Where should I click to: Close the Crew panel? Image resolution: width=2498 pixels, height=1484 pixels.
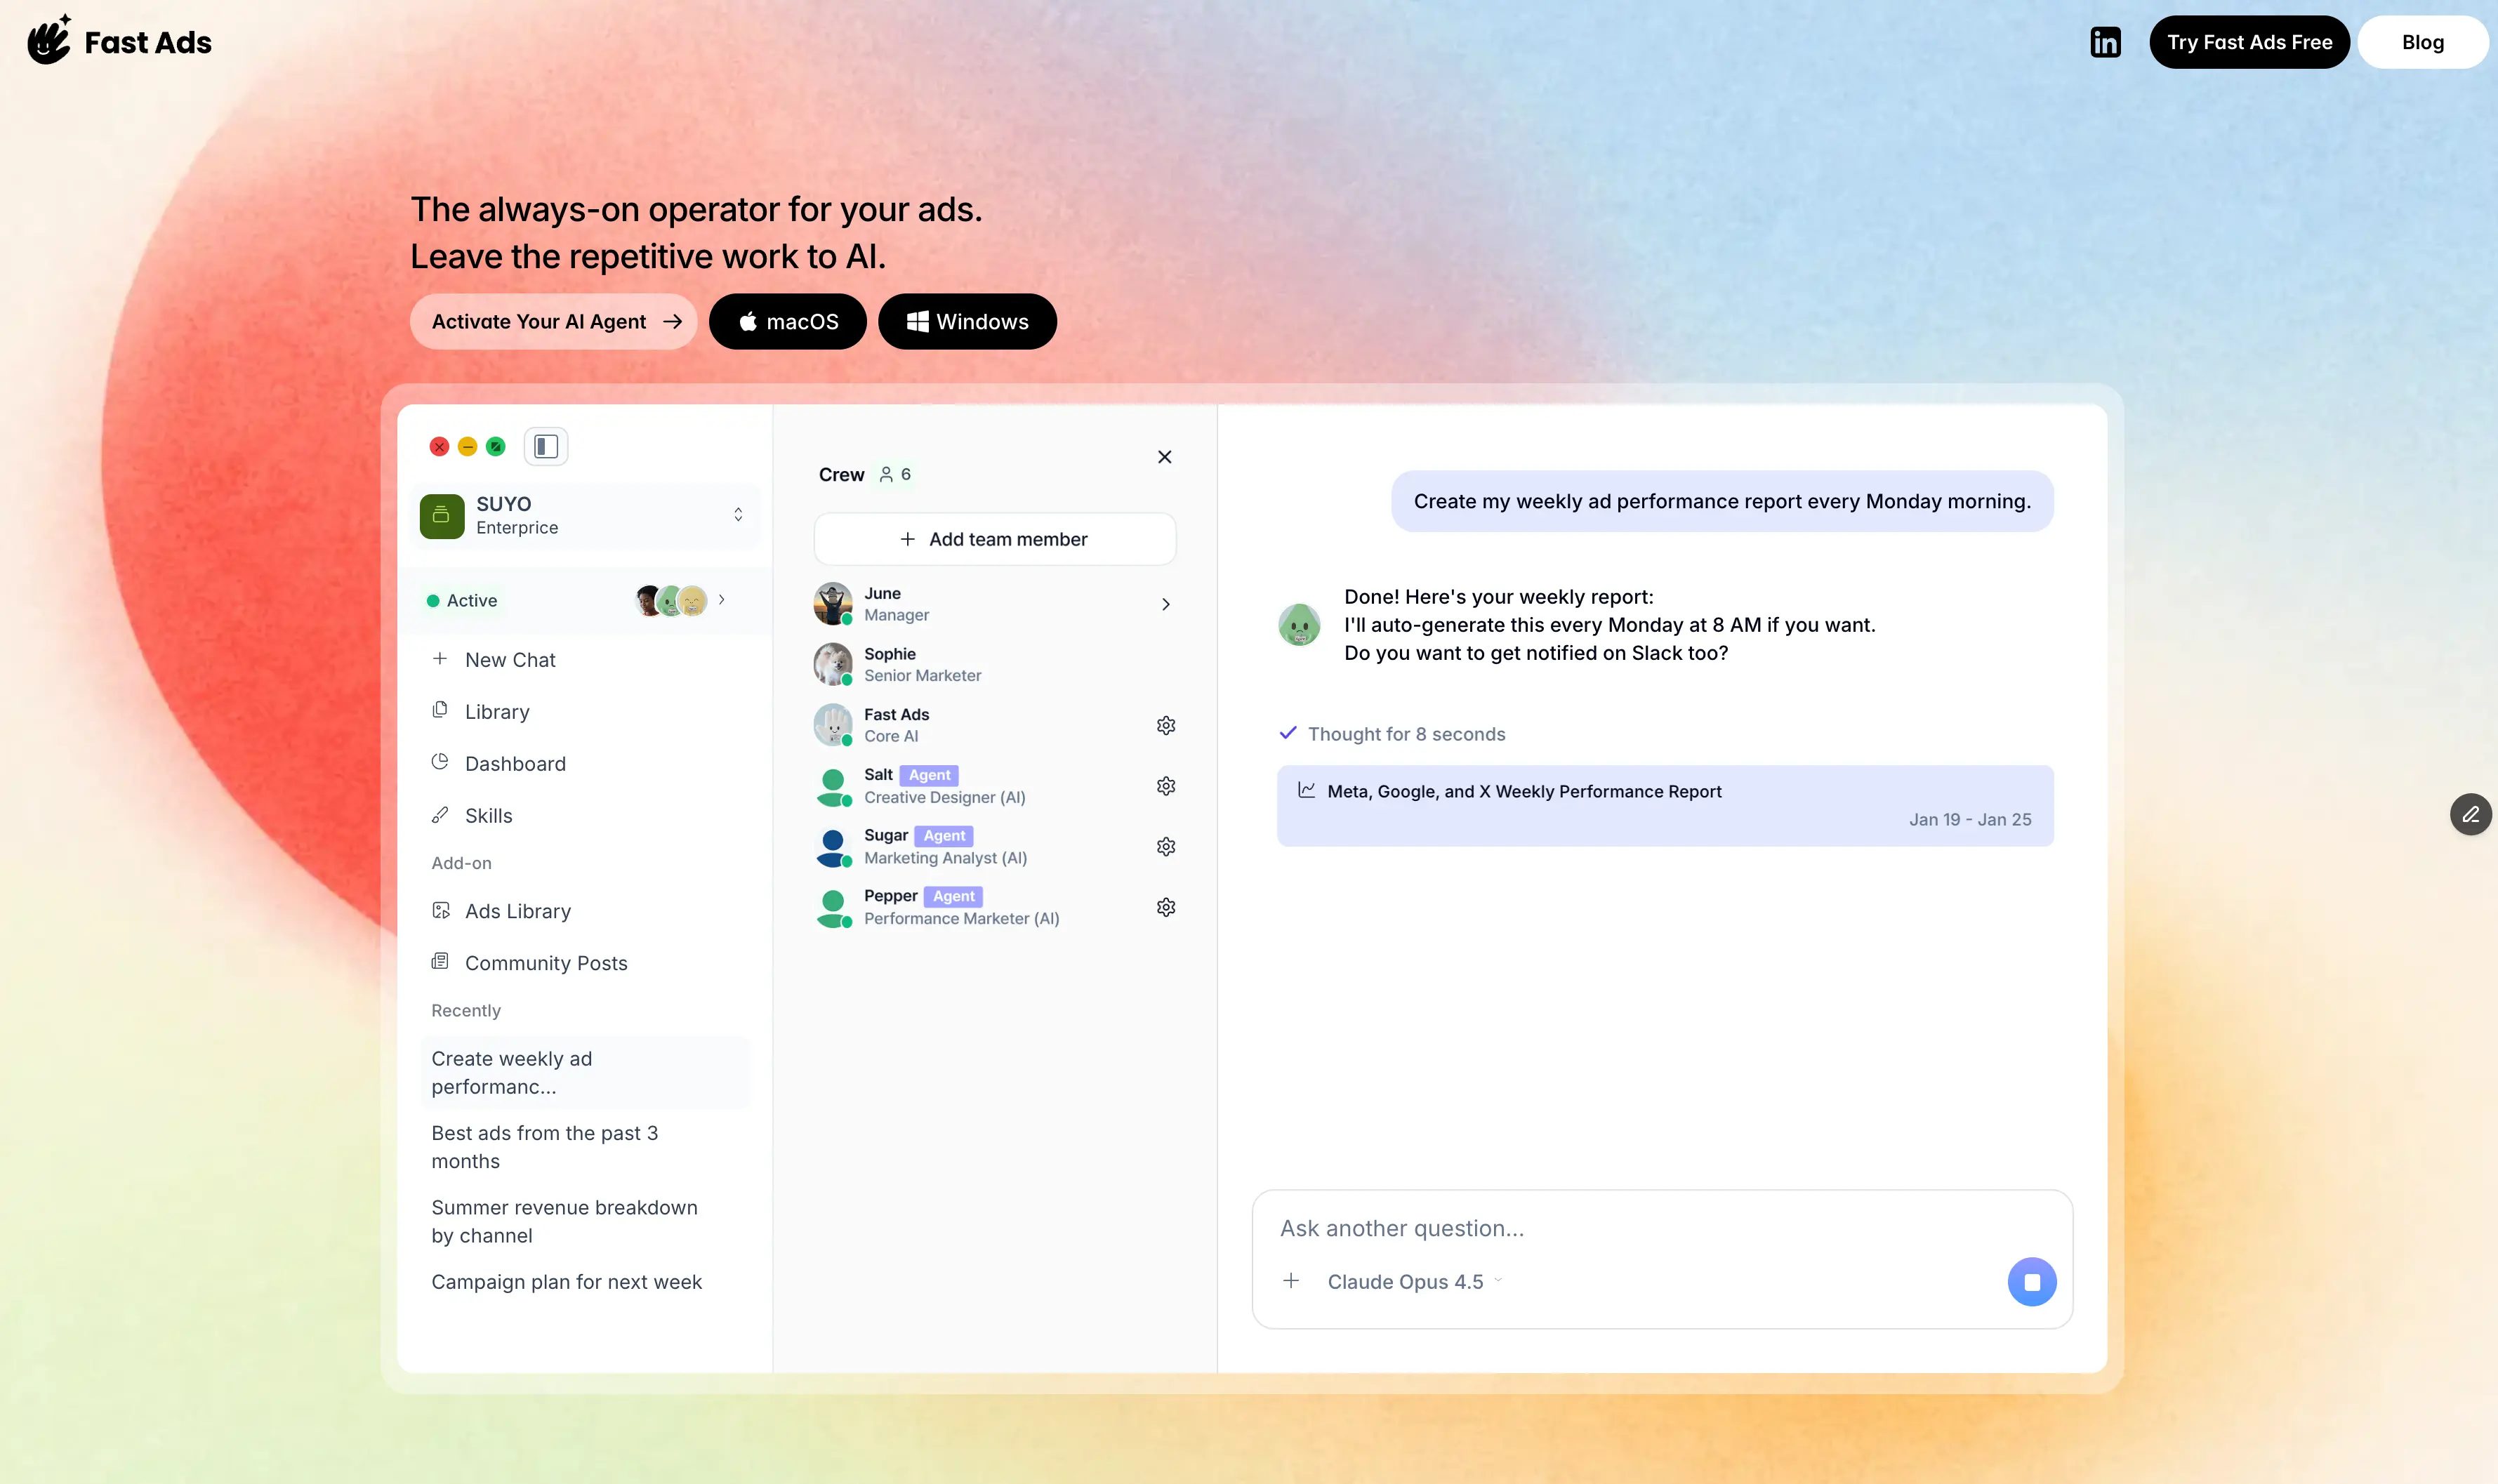tap(1164, 457)
